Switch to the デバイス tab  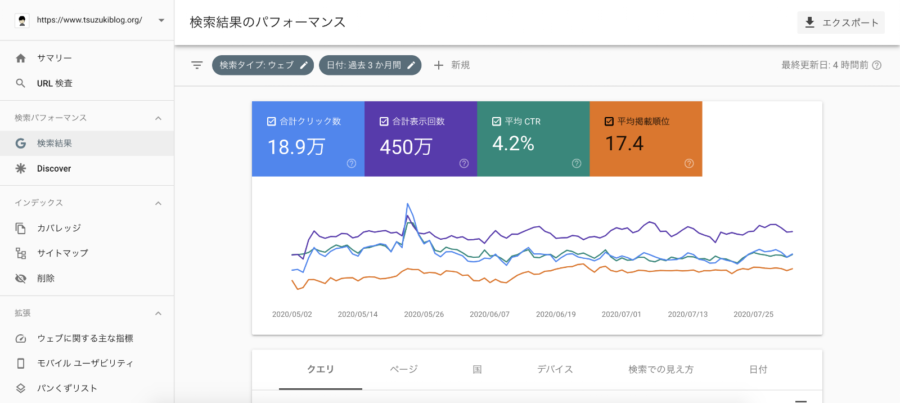tap(554, 370)
